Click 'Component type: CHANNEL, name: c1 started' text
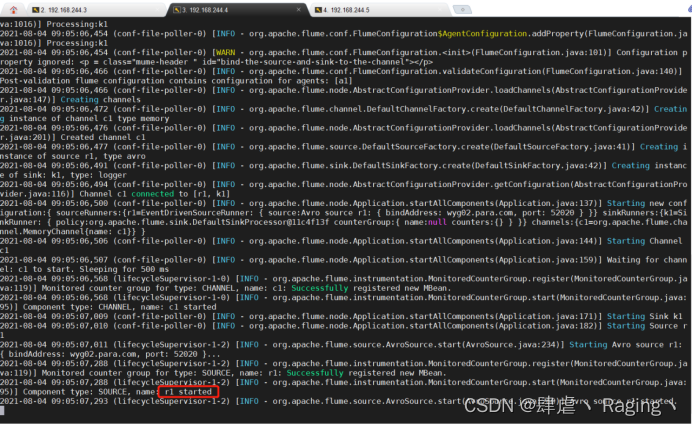The width and height of the screenshot is (692, 426). coord(120,307)
